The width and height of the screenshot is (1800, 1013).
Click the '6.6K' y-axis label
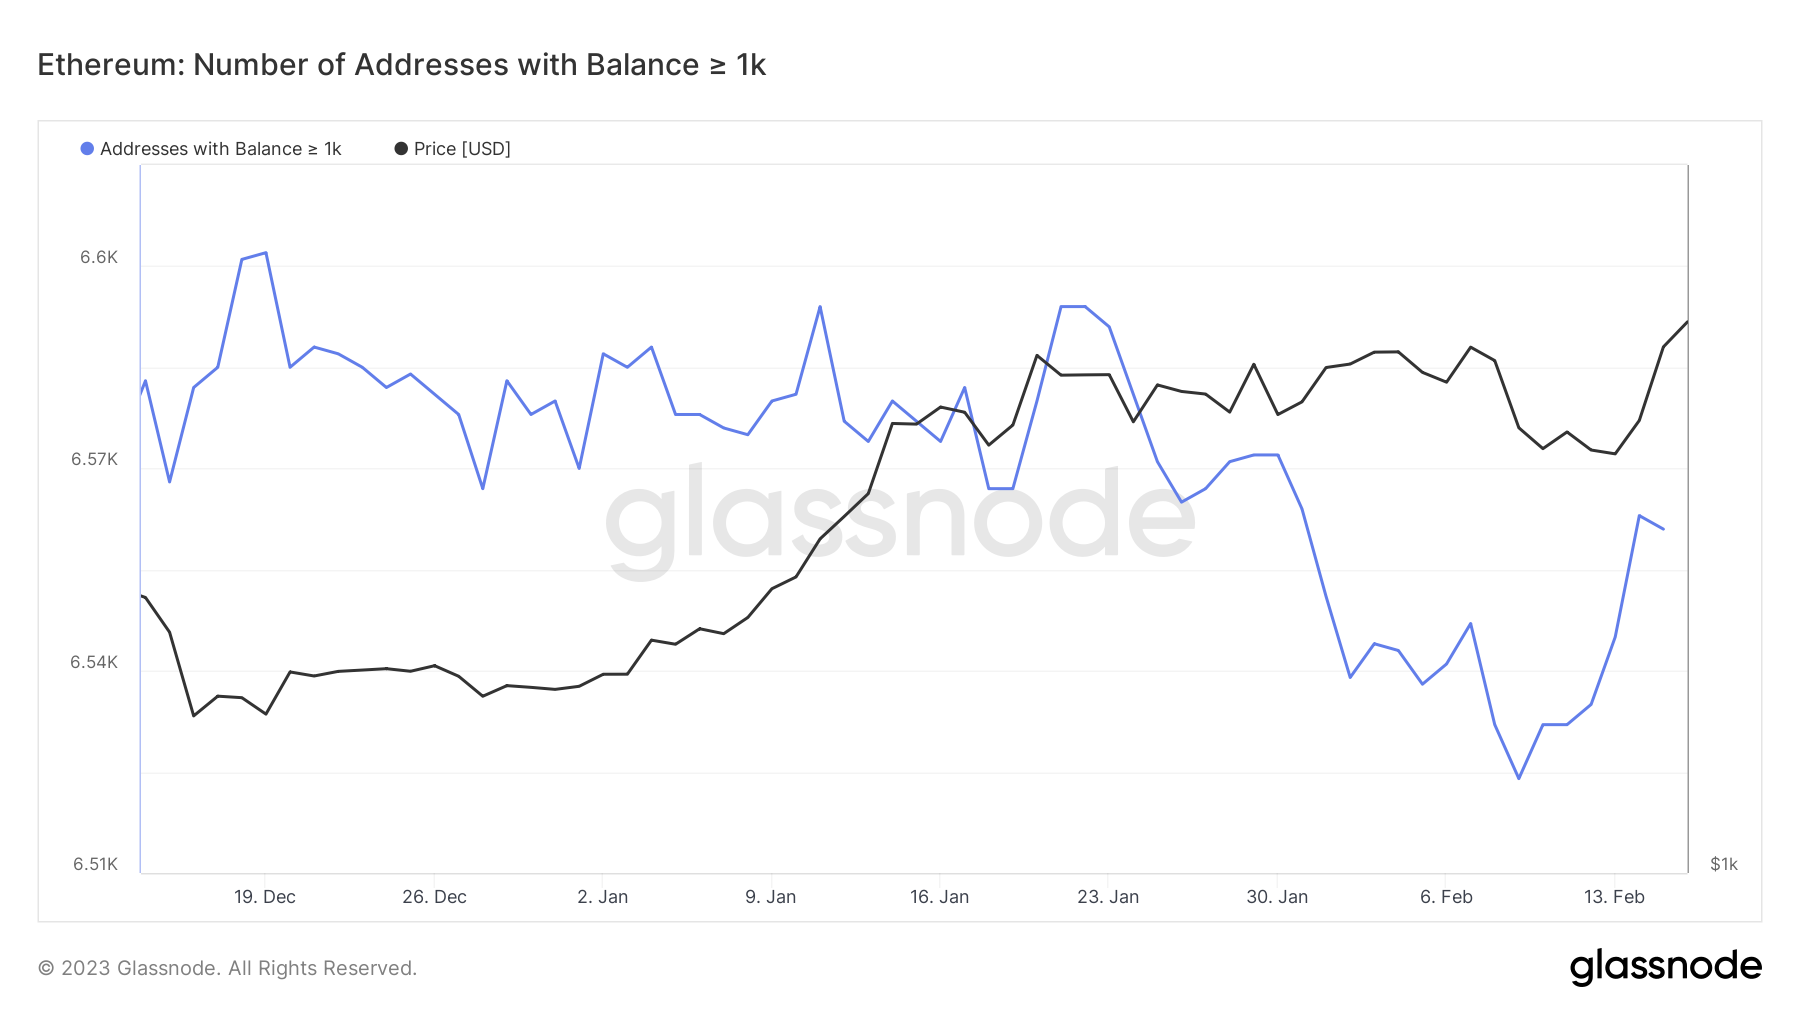point(99,258)
